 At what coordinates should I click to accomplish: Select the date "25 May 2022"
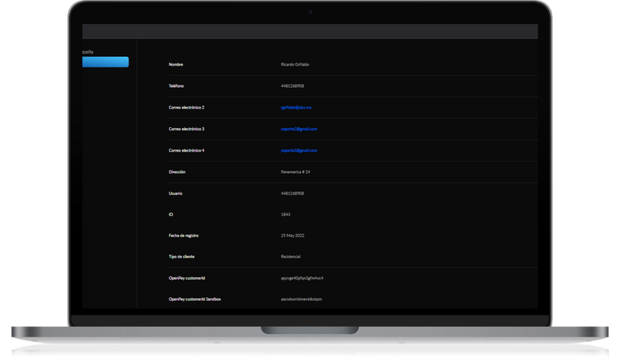pyautogui.click(x=293, y=235)
